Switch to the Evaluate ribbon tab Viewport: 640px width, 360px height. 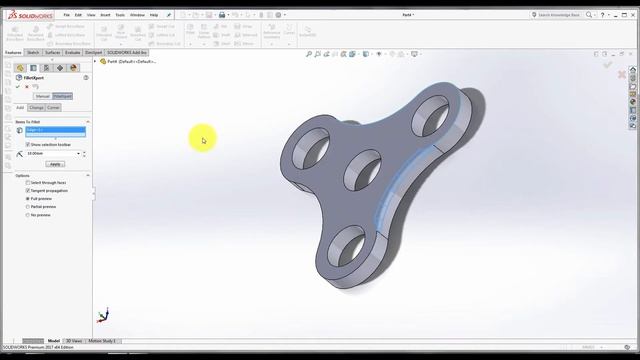[72, 53]
